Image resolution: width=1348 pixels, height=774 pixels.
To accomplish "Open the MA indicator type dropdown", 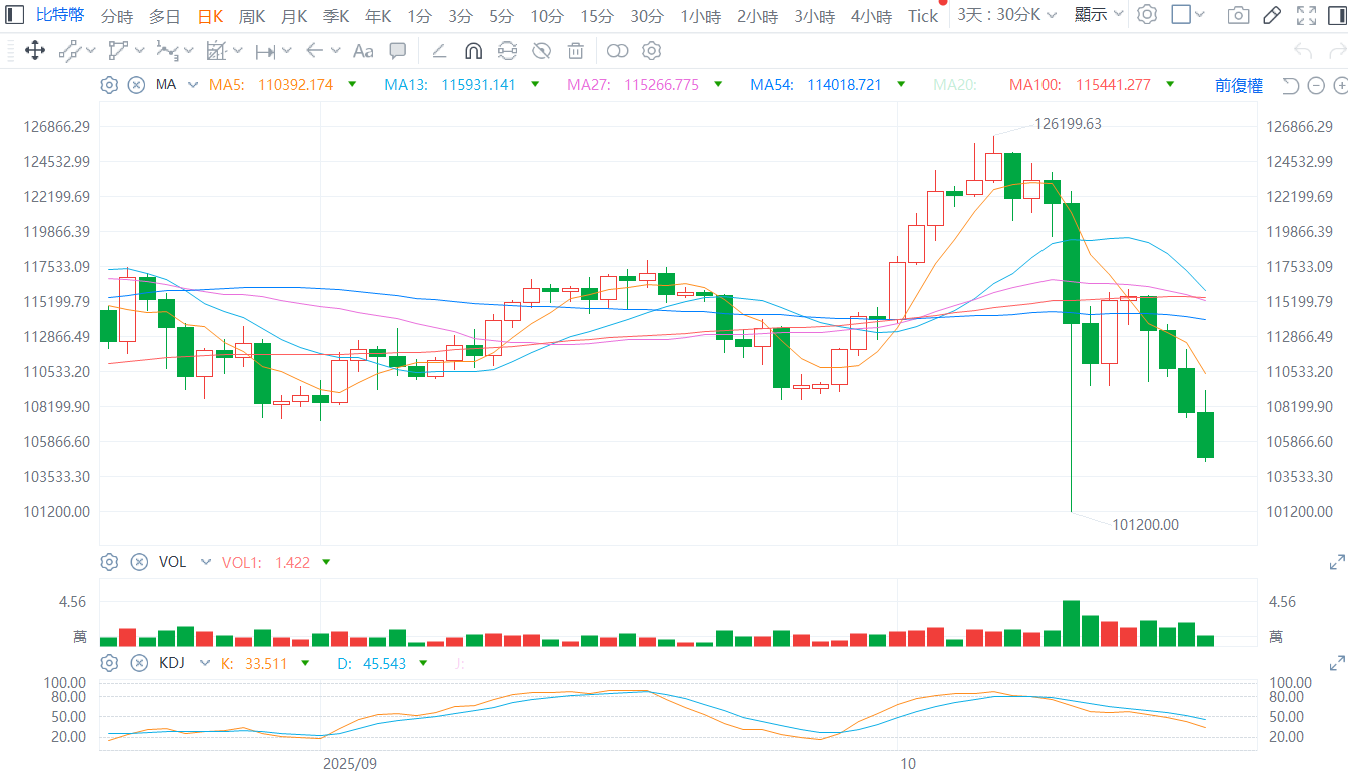I will pos(193,85).
